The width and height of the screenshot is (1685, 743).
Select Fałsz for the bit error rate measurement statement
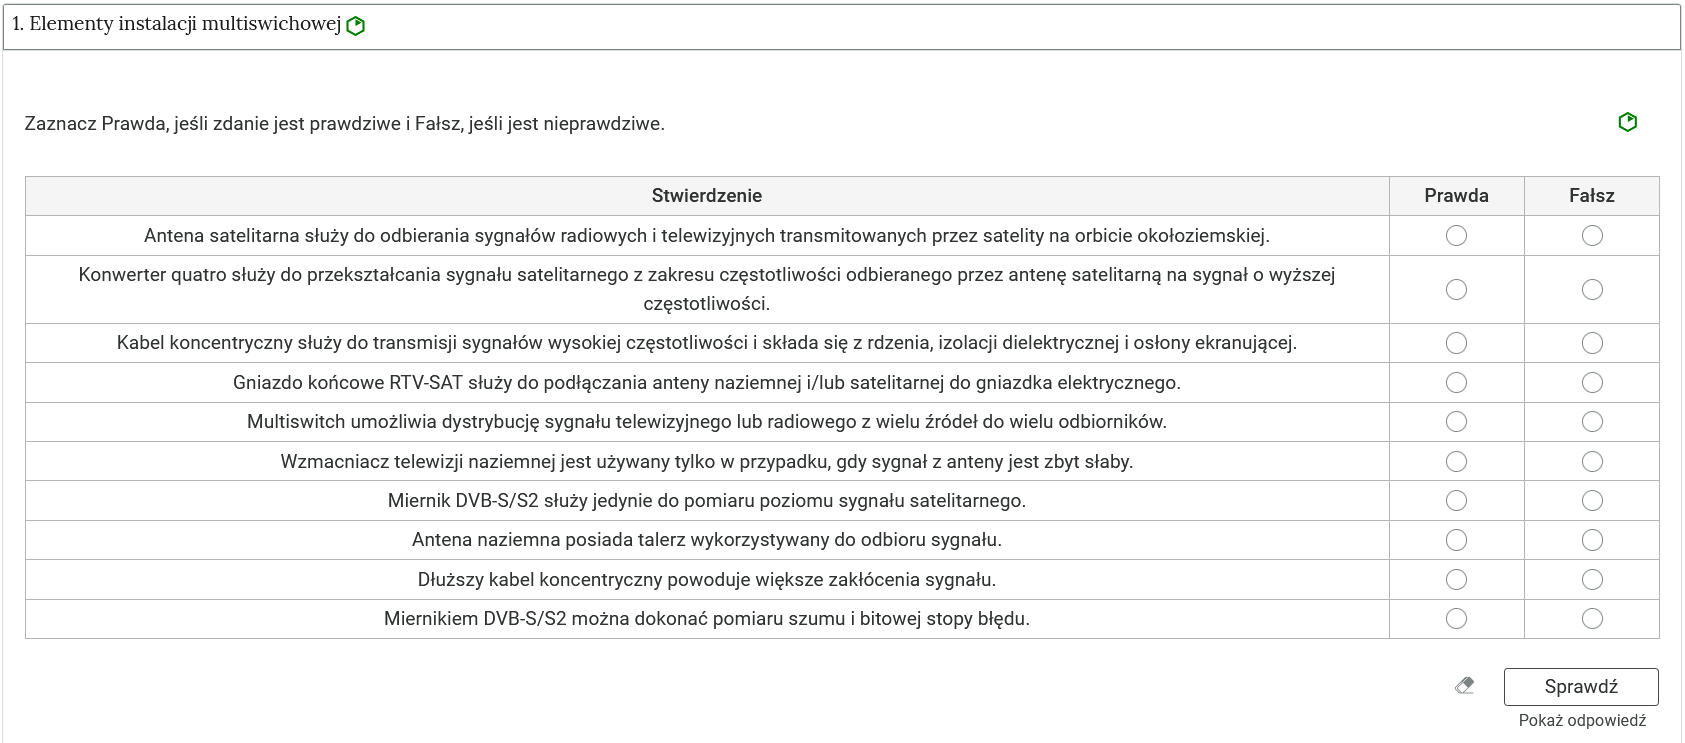click(1594, 618)
